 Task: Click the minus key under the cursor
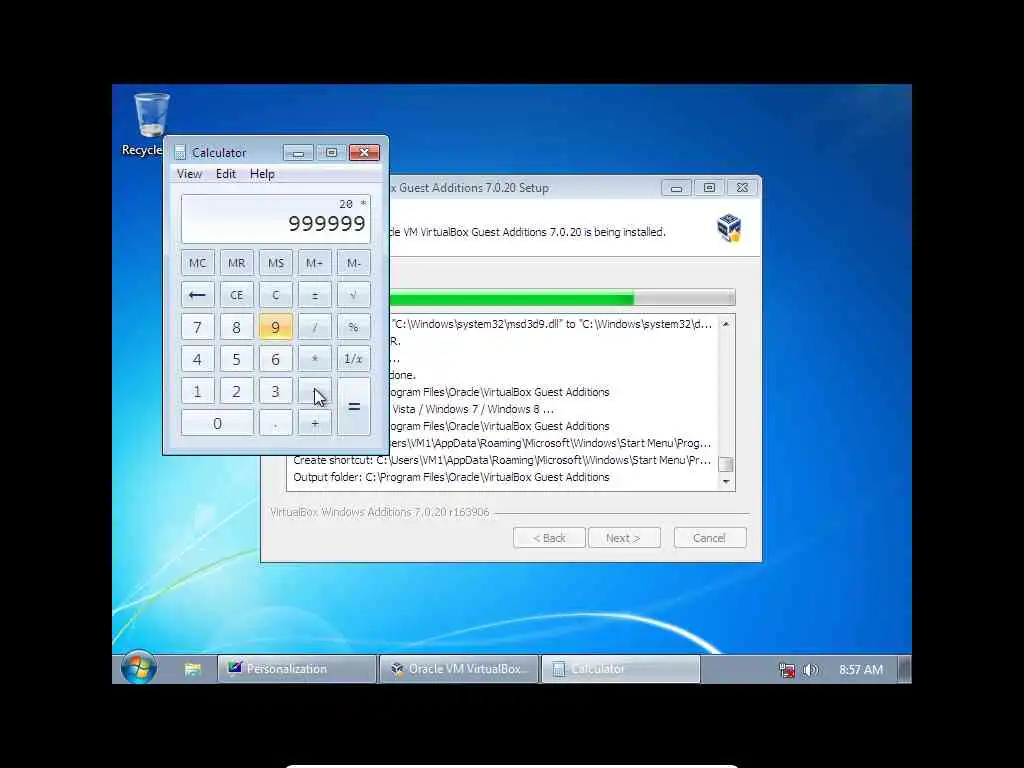[x=315, y=391]
